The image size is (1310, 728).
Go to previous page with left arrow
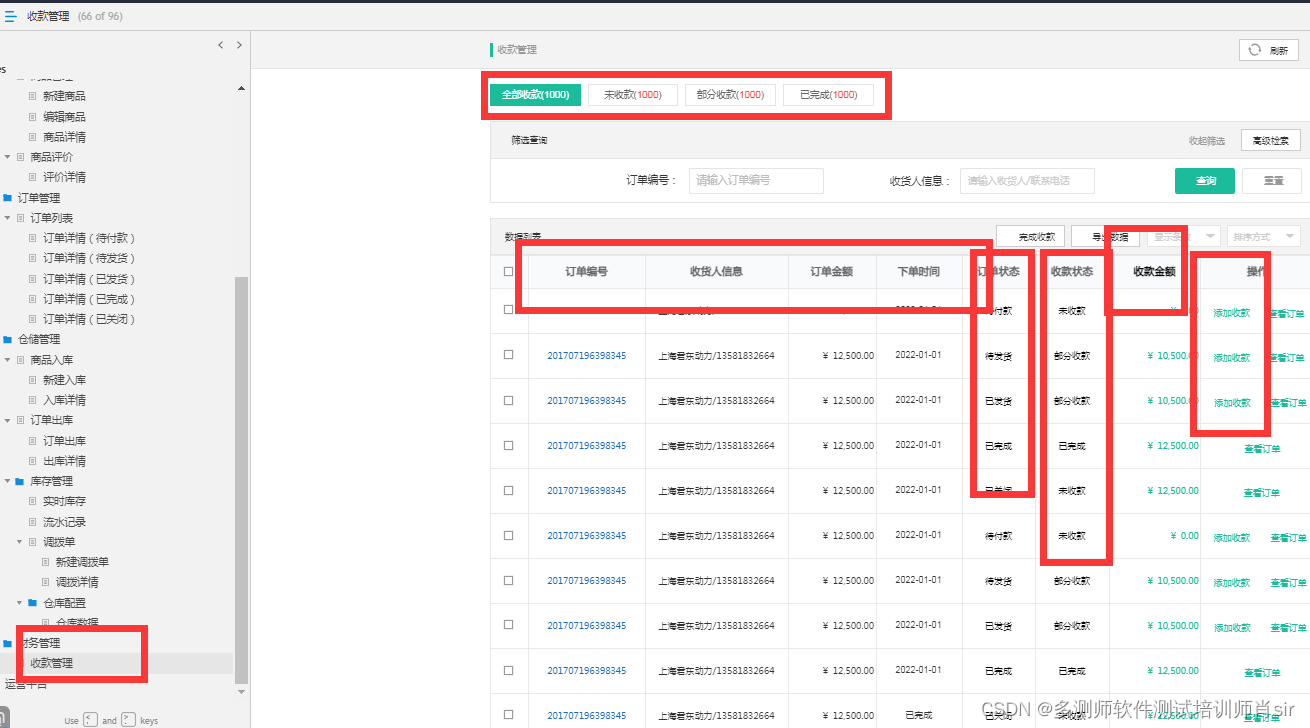[x=221, y=45]
